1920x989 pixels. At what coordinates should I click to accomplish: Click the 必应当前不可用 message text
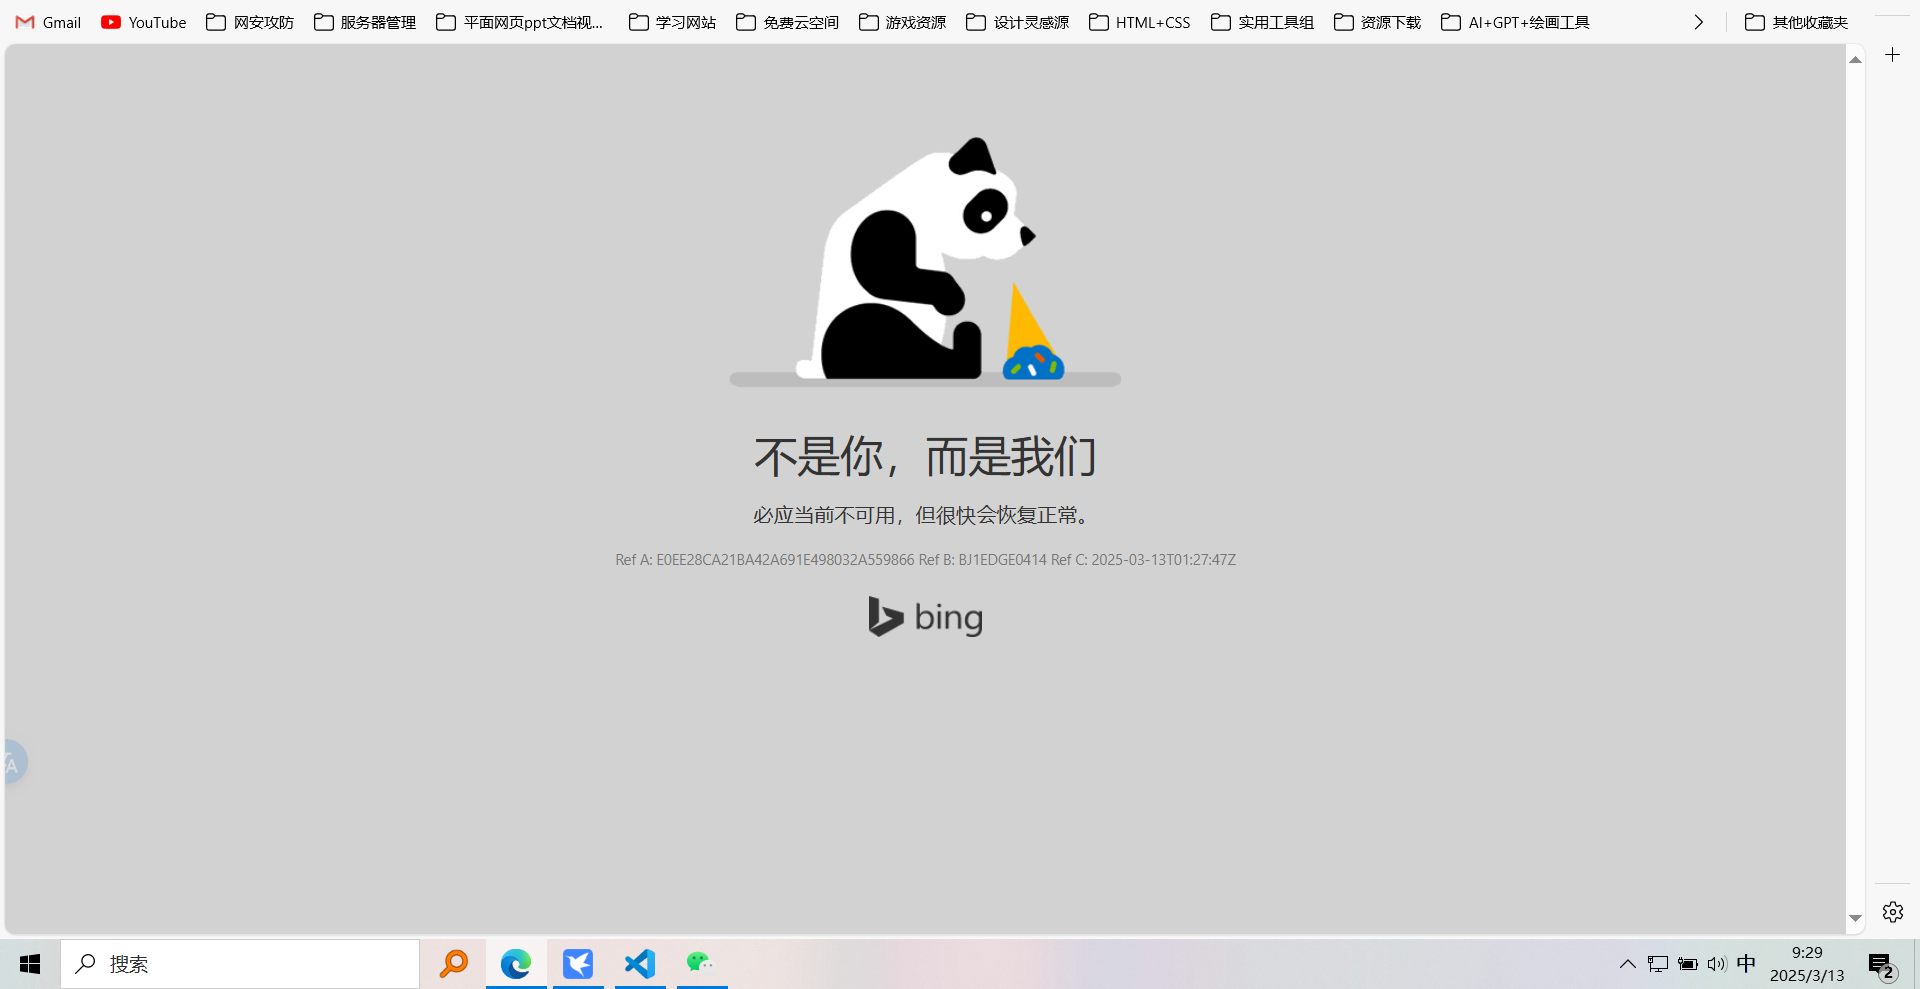[x=920, y=515]
